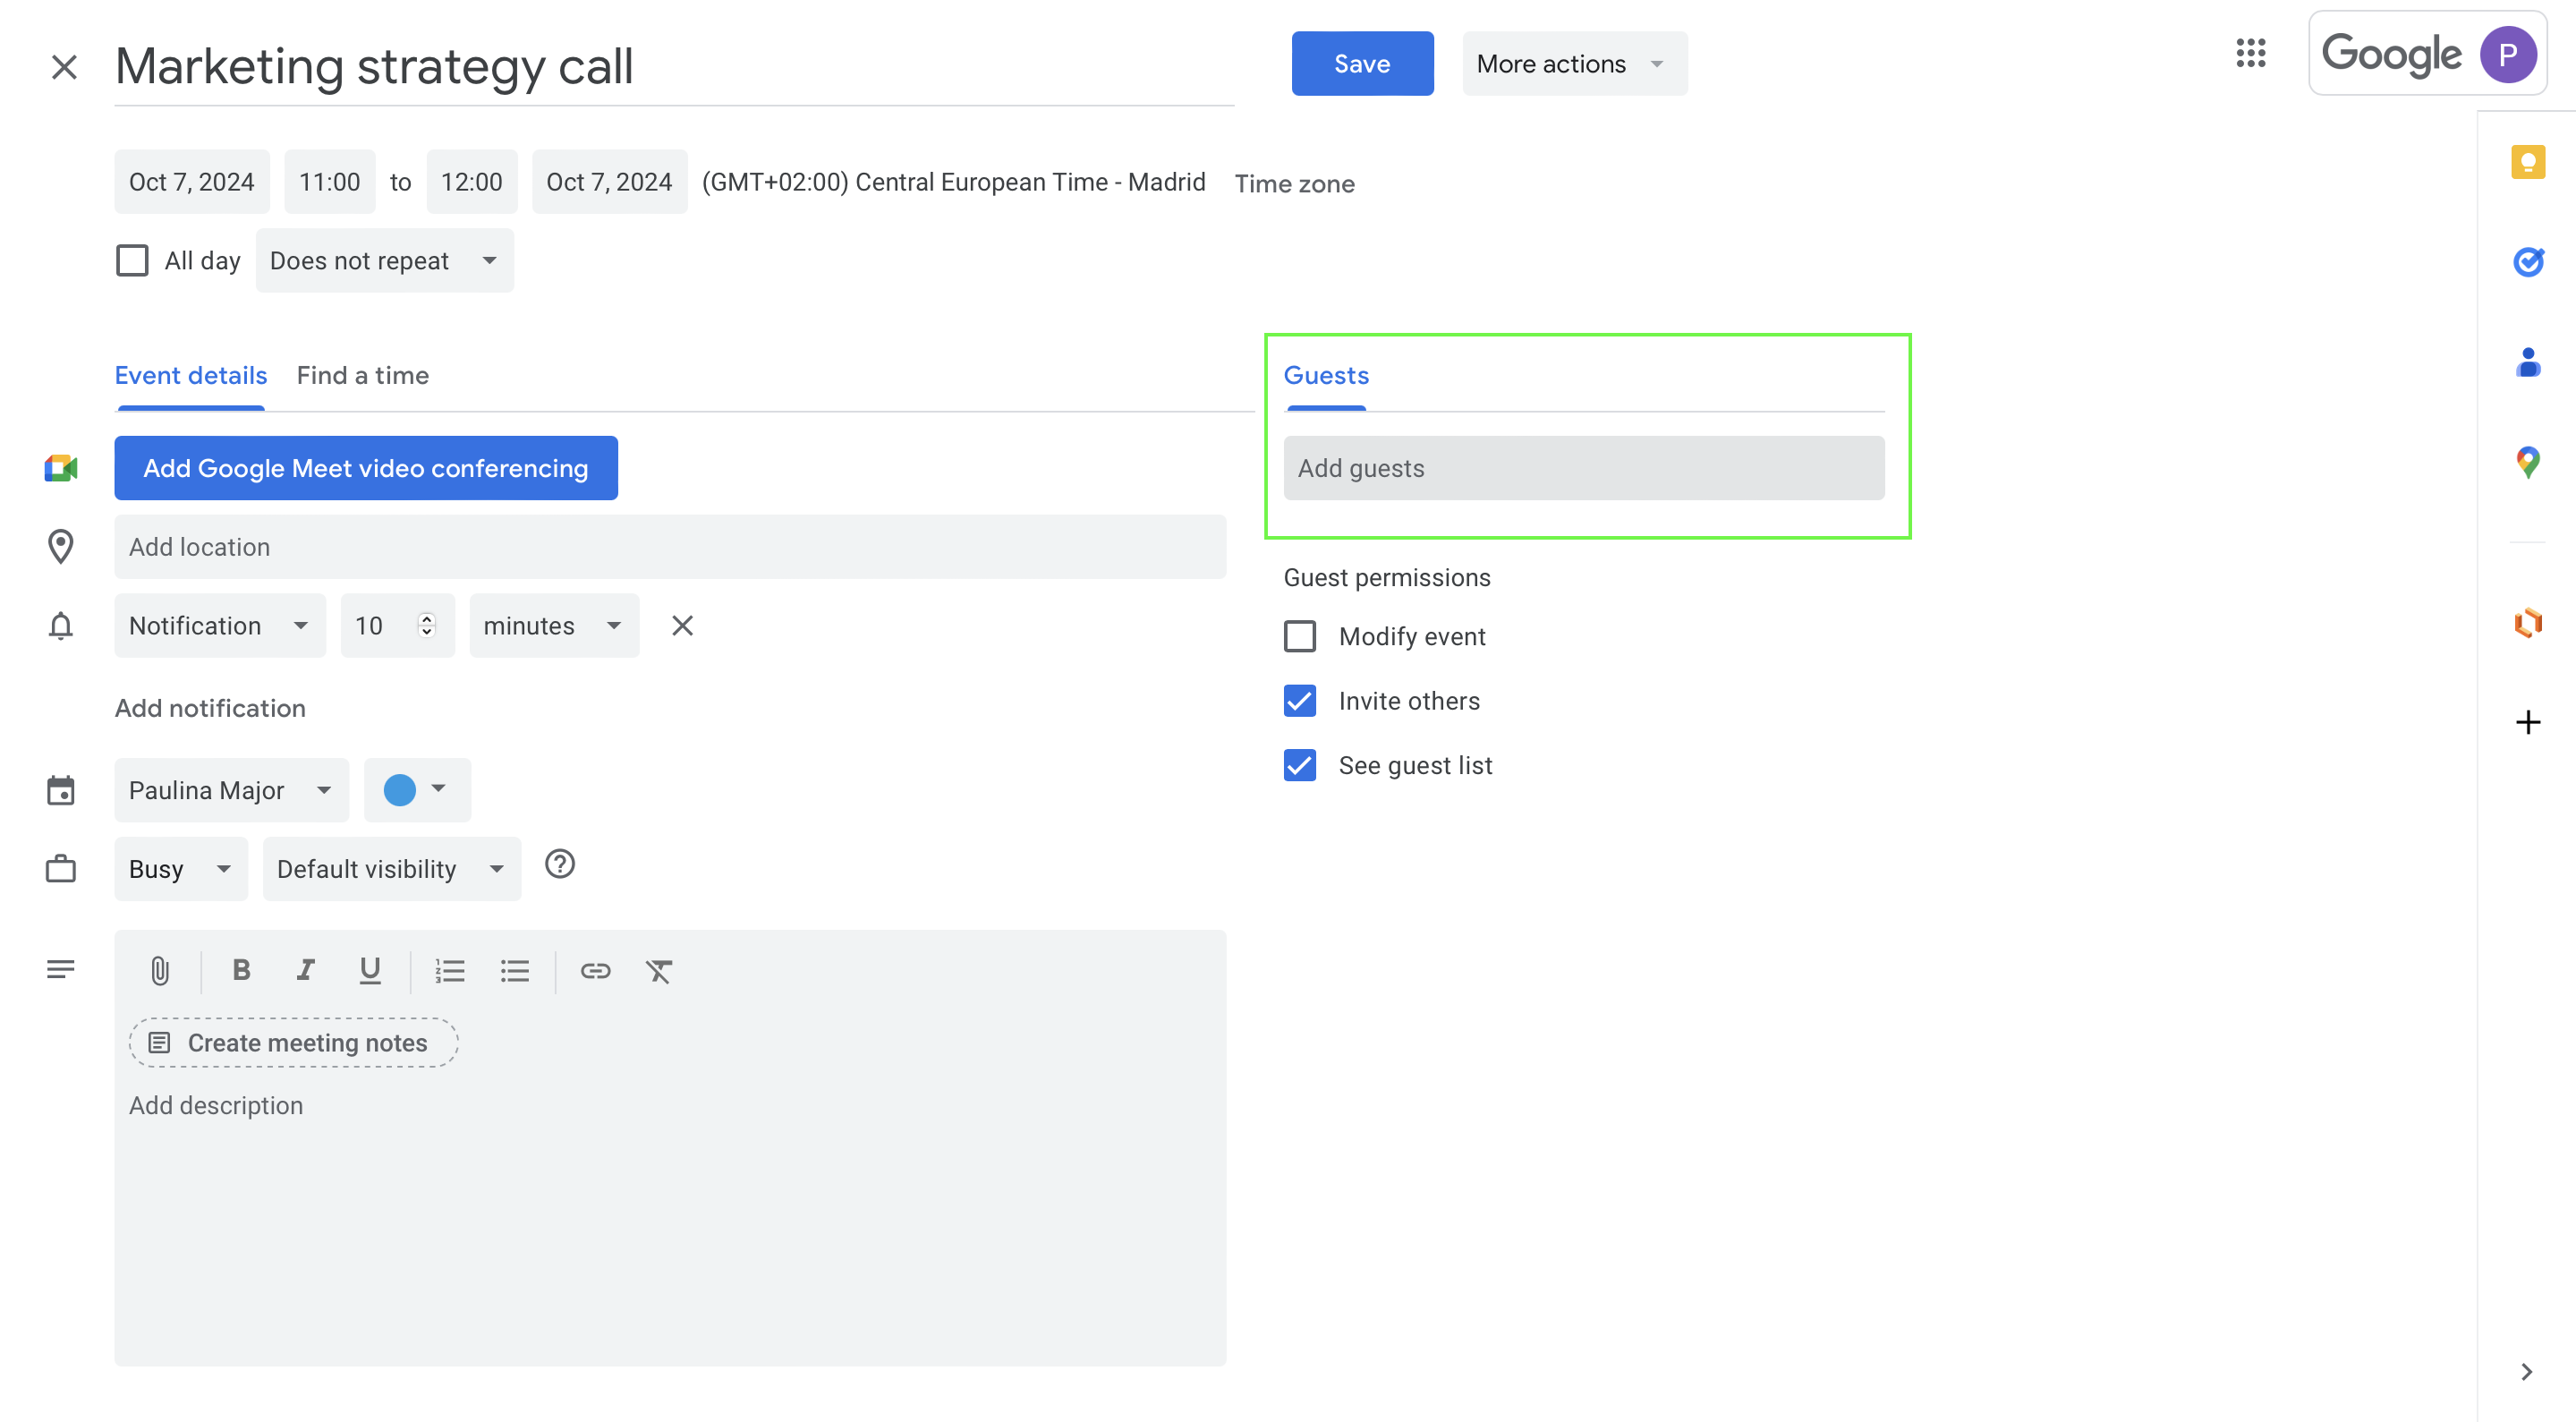Open Google Maps in the side panel

pyautogui.click(x=2528, y=462)
